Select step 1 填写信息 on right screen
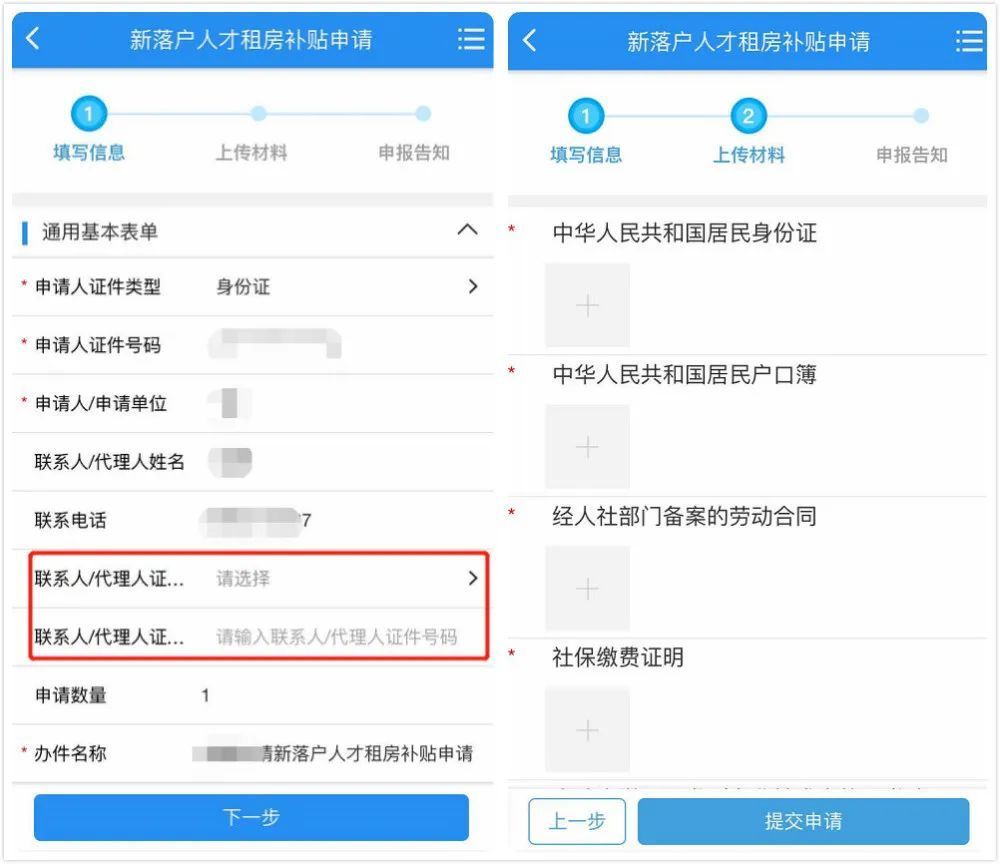 [x=586, y=131]
